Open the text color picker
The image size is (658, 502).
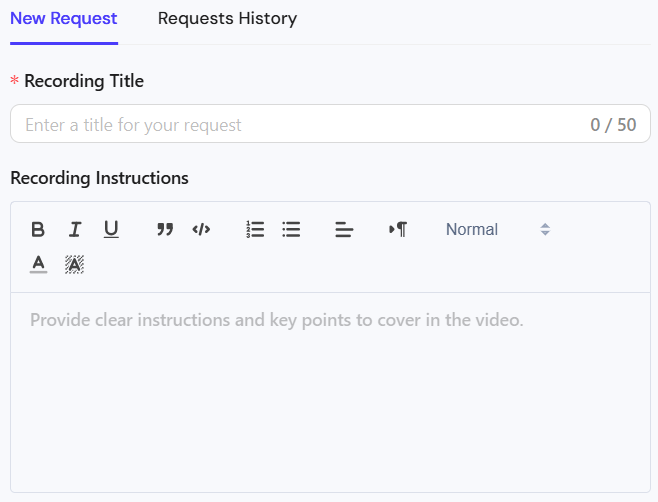38,264
